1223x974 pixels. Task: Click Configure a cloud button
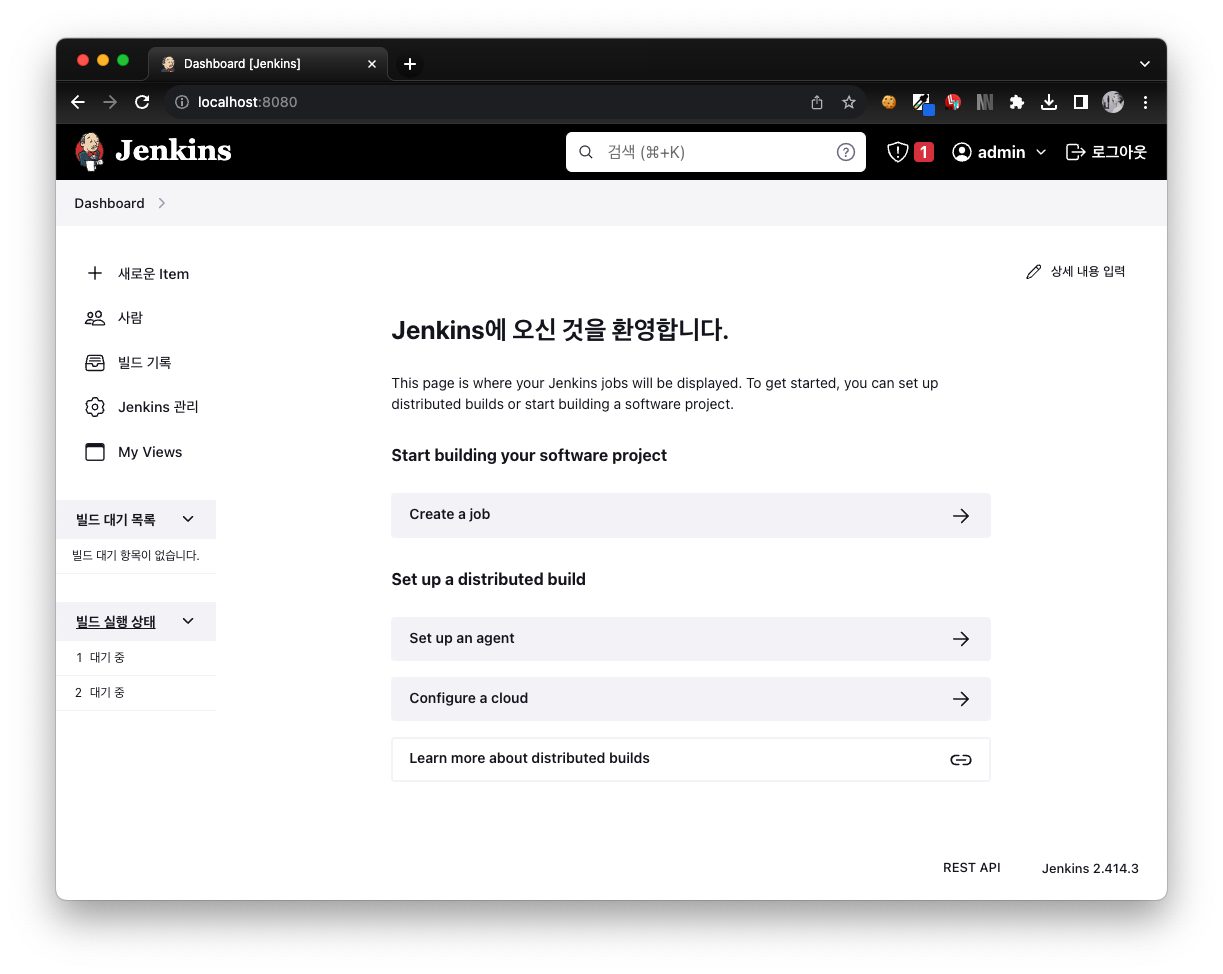pyautogui.click(x=691, y=699)
